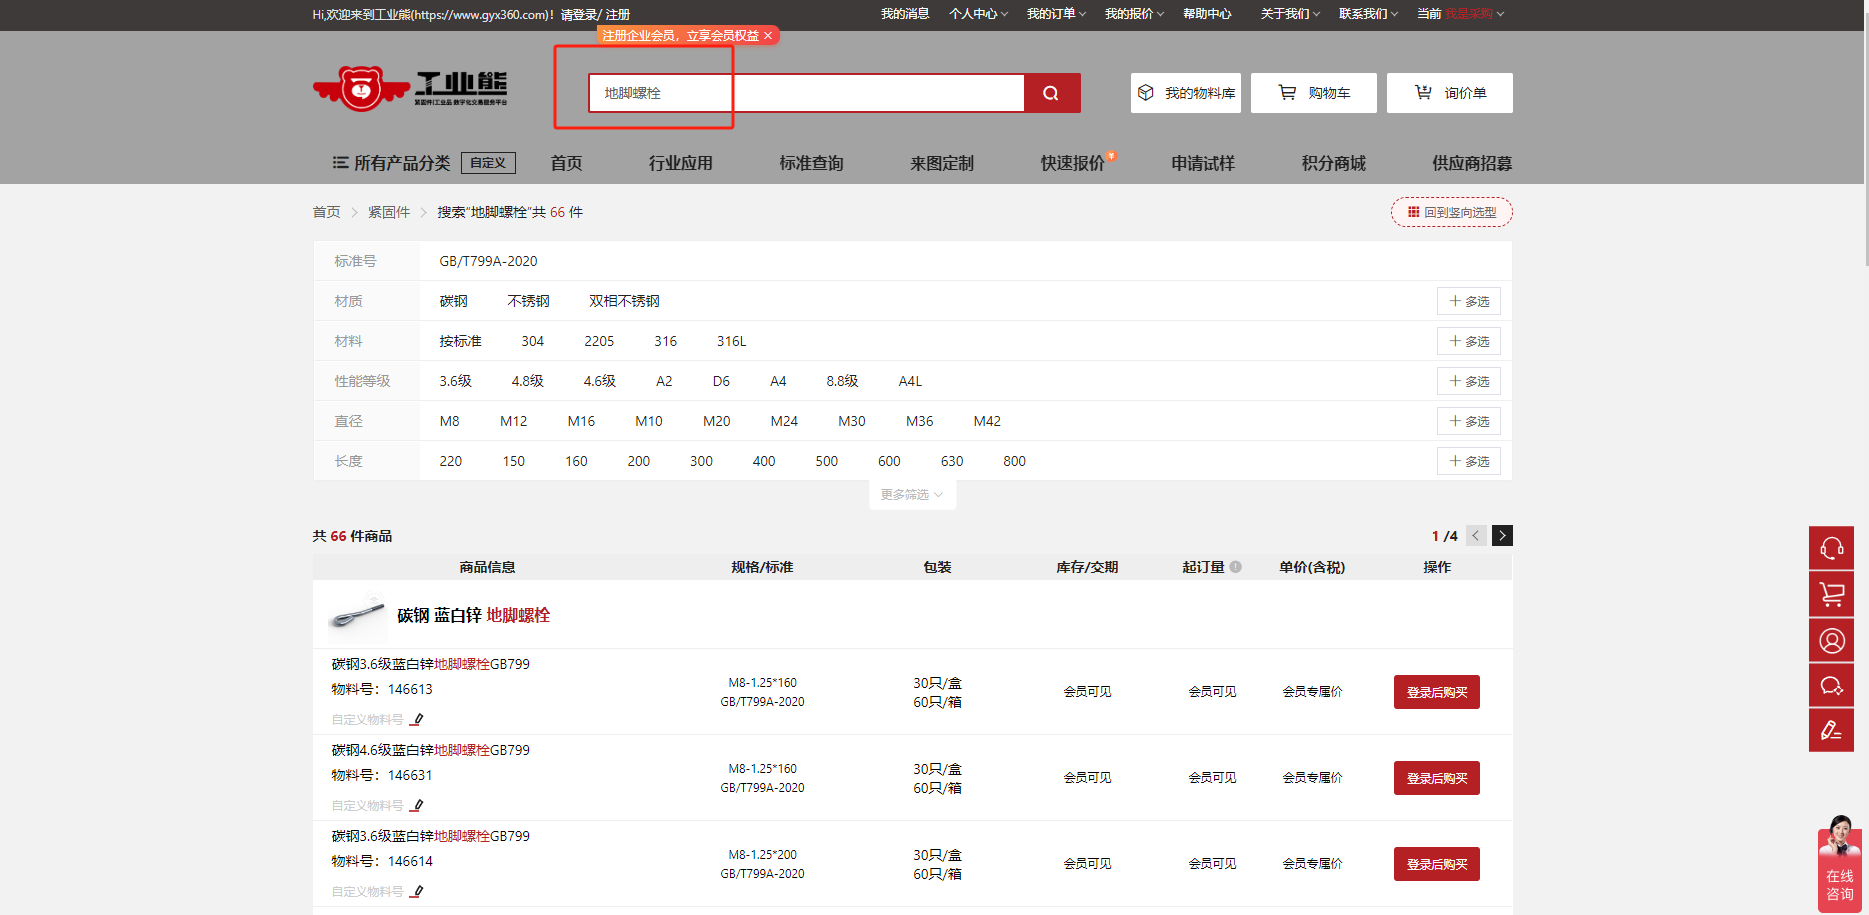The width and height of the screenshot is (1869, 915).
Task: Enable multi-select for 直径 filter row
Action: (x=1468, y=421)
